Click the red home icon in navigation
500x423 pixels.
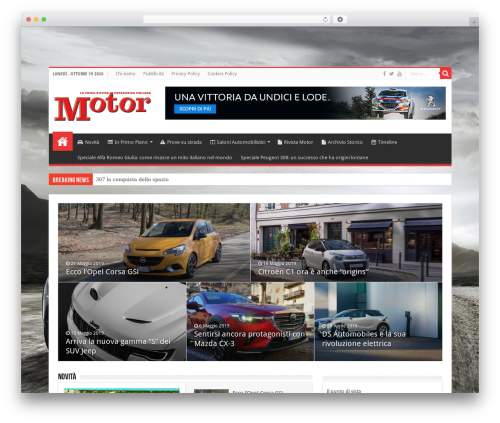pyautogui.click(x=63, y=142)
